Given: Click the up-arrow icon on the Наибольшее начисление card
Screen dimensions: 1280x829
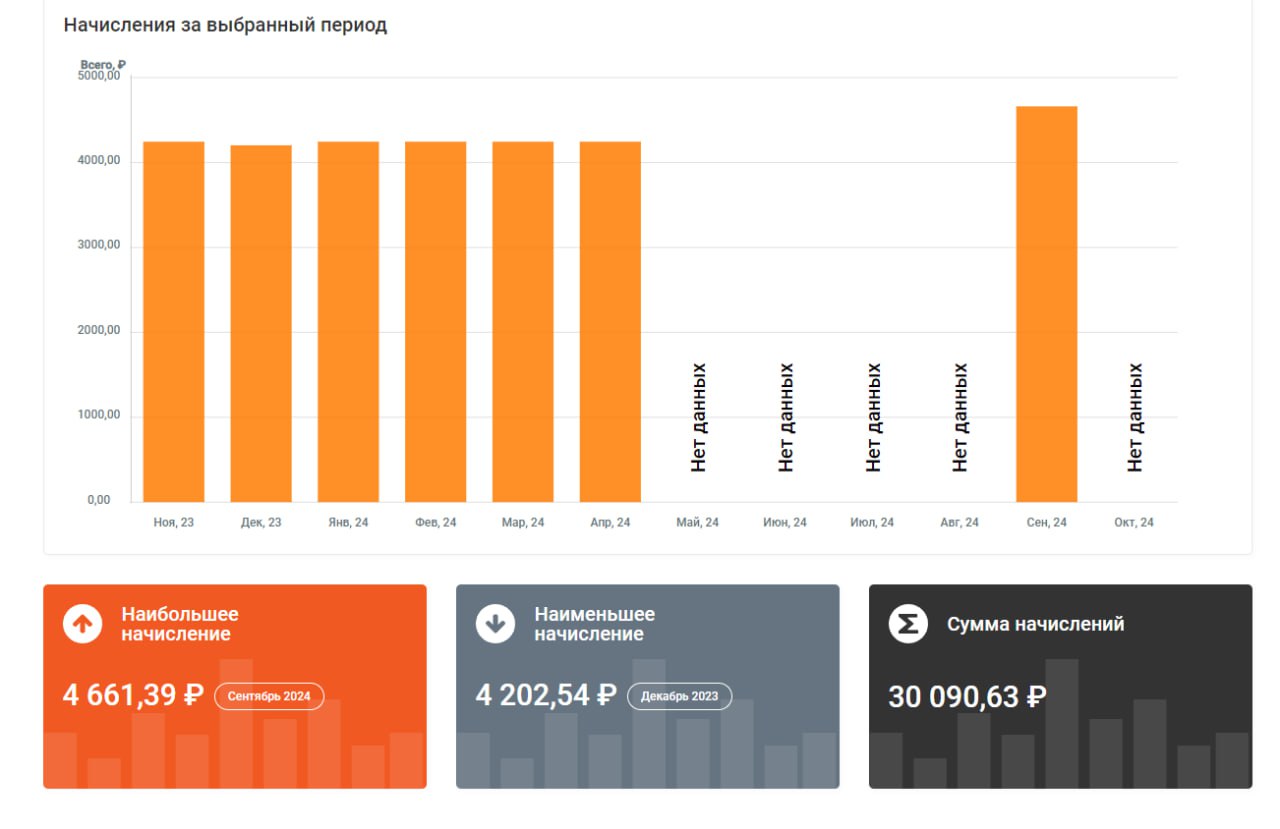Looking at the screenshot, I should coord(83,624).
